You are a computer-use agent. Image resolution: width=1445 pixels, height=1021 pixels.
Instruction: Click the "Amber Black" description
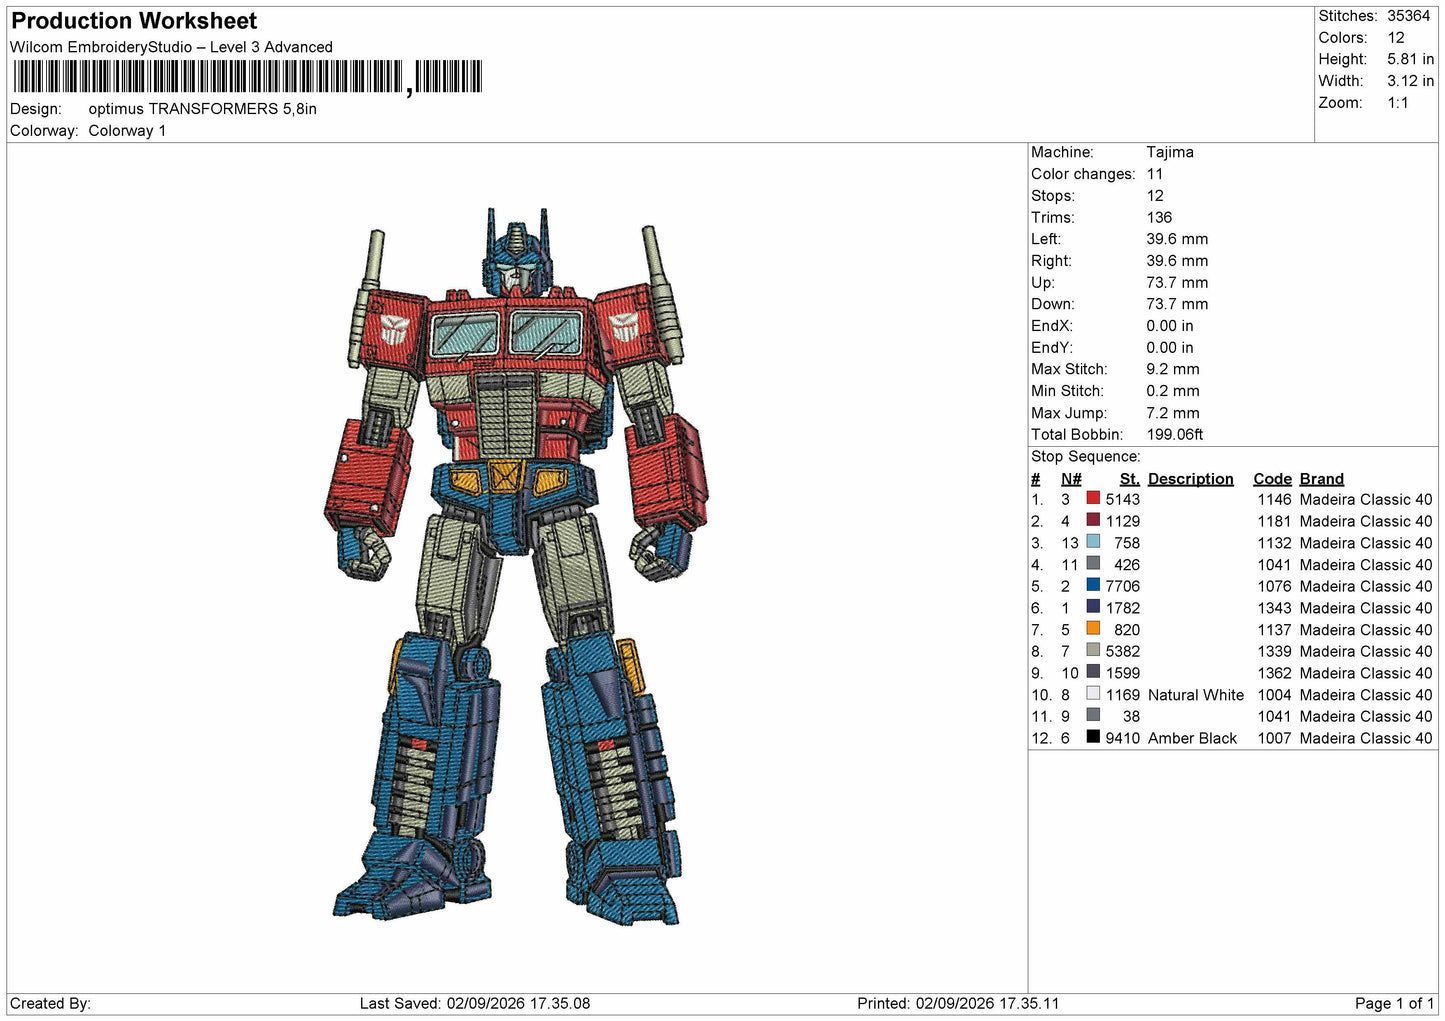coord(1193,738)
